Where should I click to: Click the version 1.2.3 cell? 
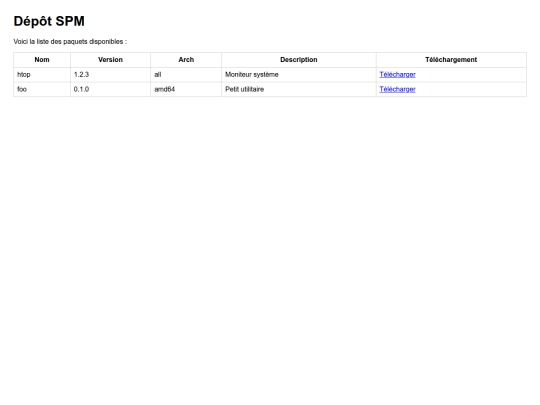tap(111, 75)
